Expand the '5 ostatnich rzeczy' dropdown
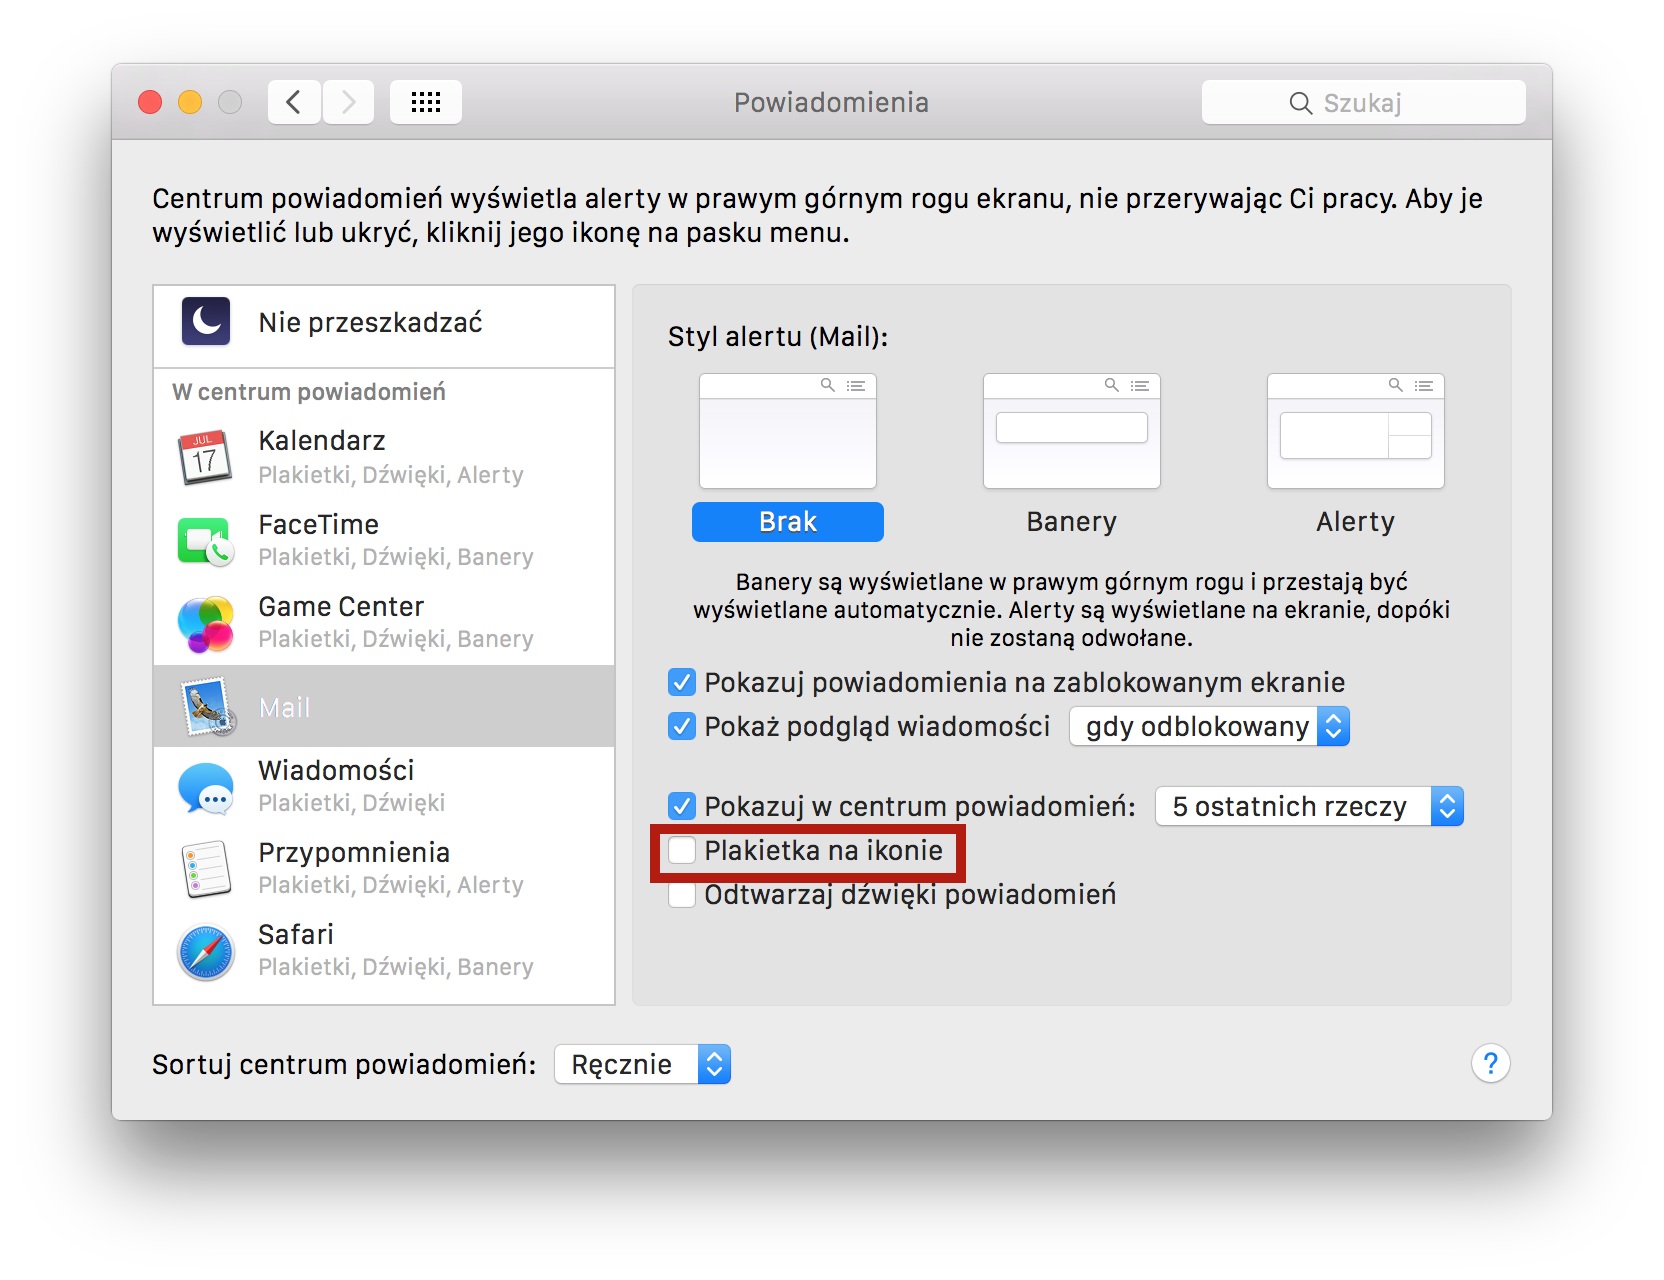The width and height of the screenshot is (1664, 1280). tap(1308, 807)
